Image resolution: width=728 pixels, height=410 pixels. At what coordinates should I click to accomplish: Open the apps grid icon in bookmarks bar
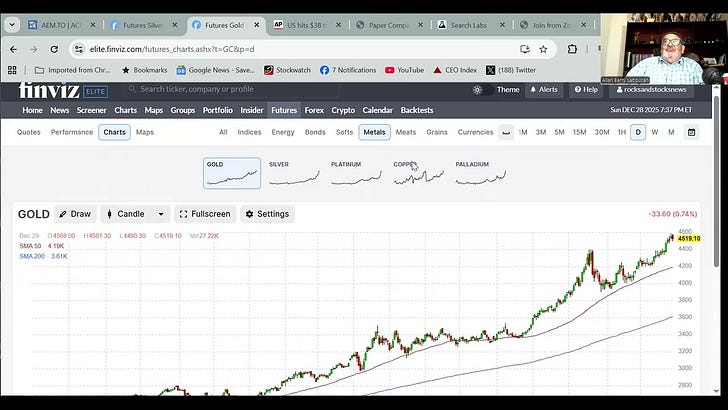[12, 70]
